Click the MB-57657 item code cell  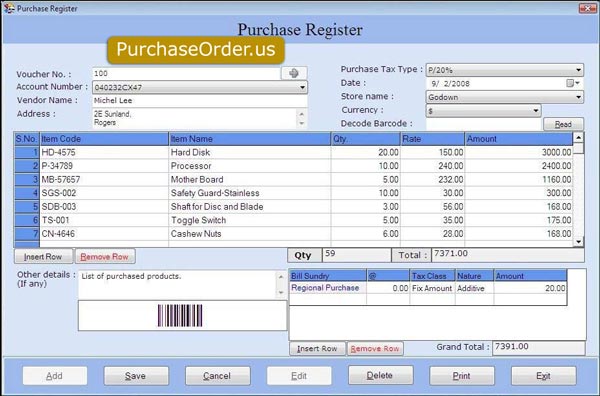(x=104, y=179)
